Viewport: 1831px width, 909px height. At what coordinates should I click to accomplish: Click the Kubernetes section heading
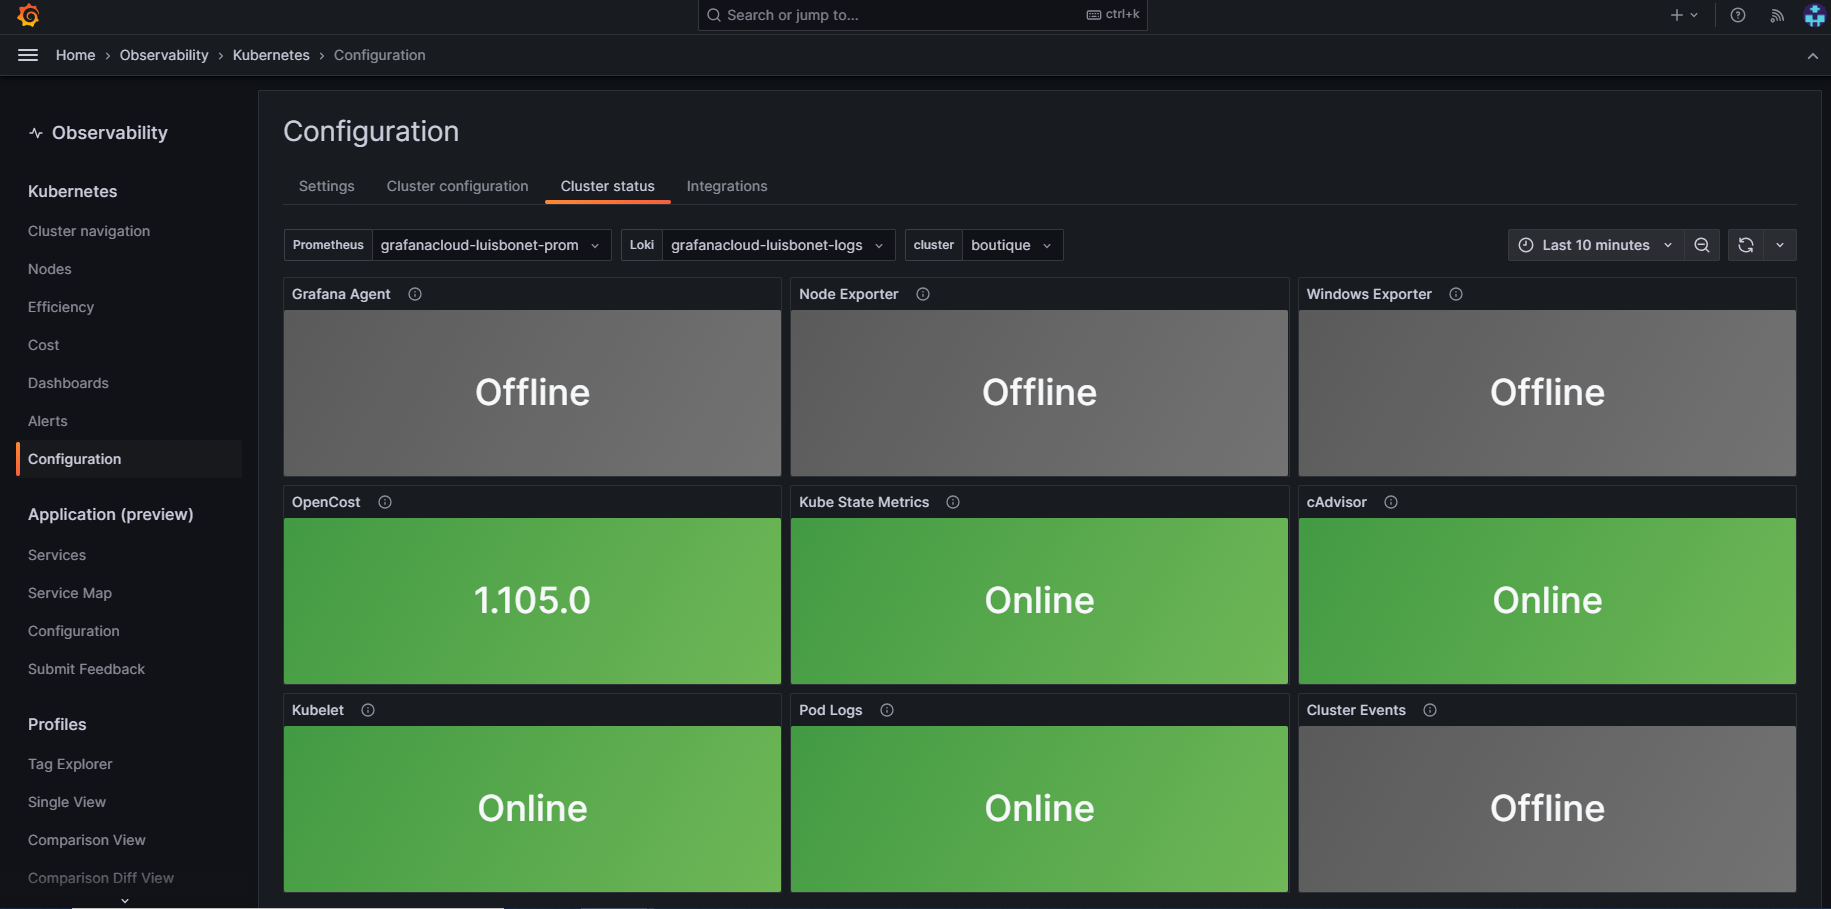(x=73, y=191)
